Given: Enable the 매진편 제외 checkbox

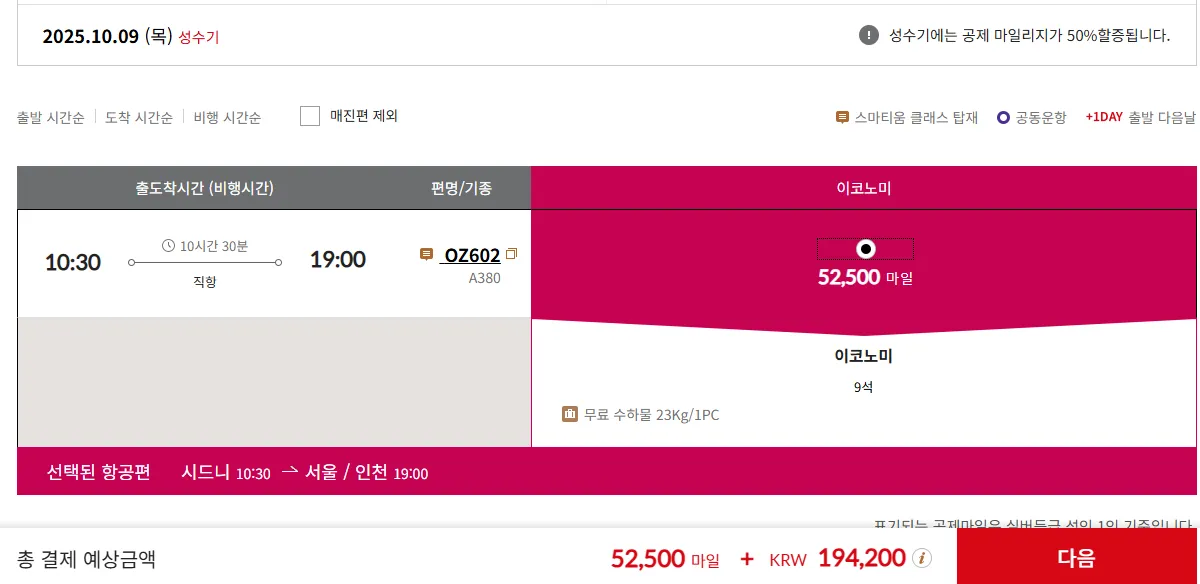Looking at the screenshot, I should [310, 116].
